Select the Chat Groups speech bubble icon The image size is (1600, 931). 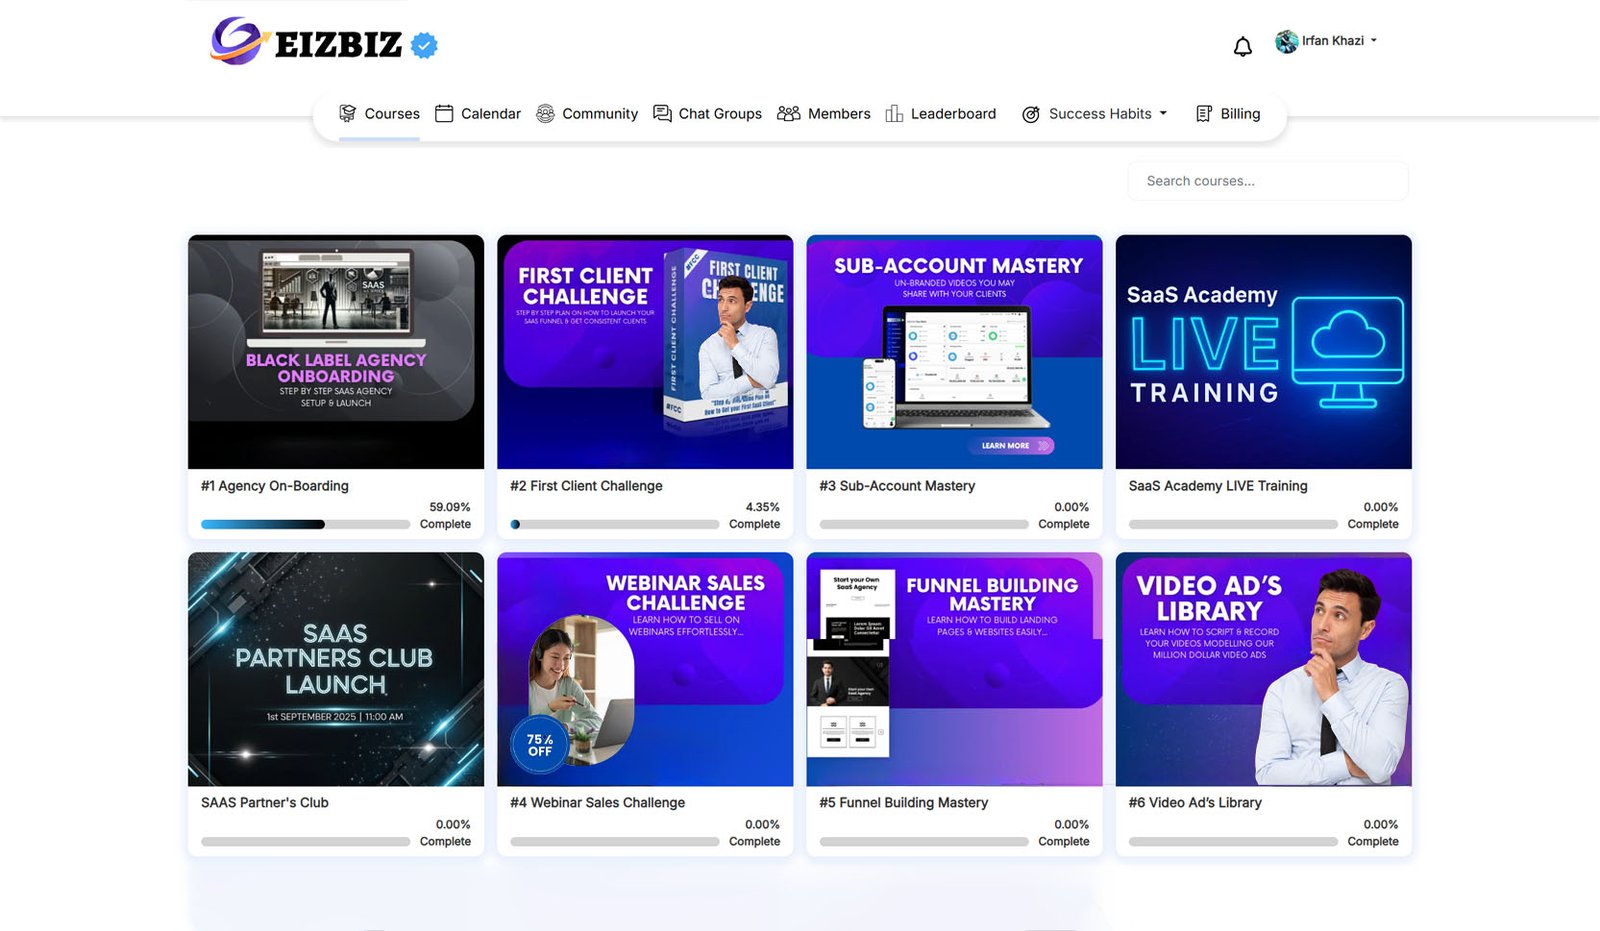point(661,113)
